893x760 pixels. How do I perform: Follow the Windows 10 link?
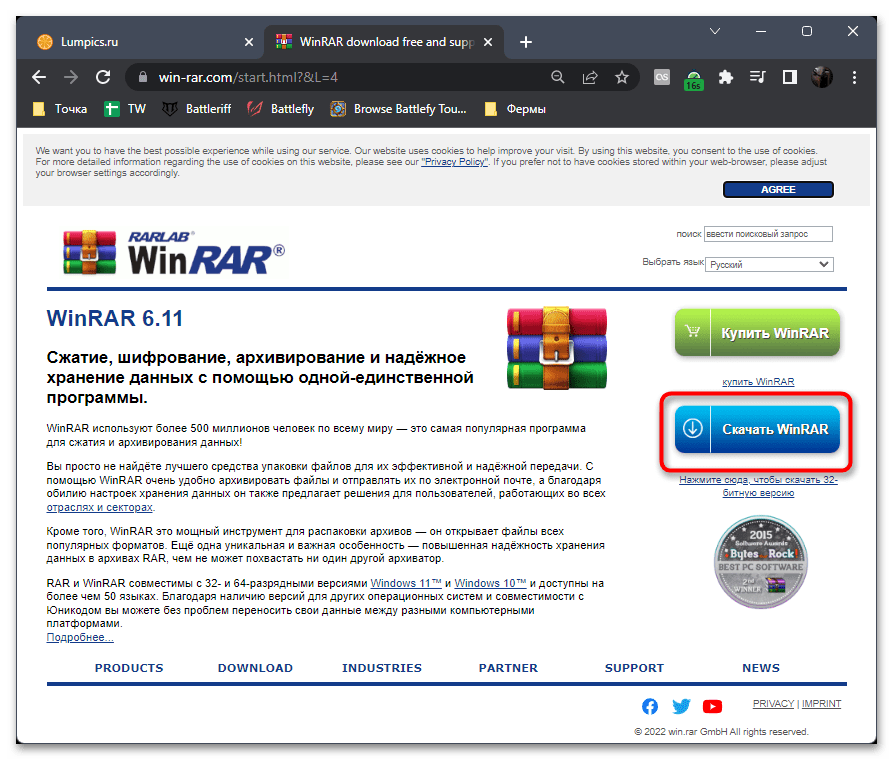point(490,583)
